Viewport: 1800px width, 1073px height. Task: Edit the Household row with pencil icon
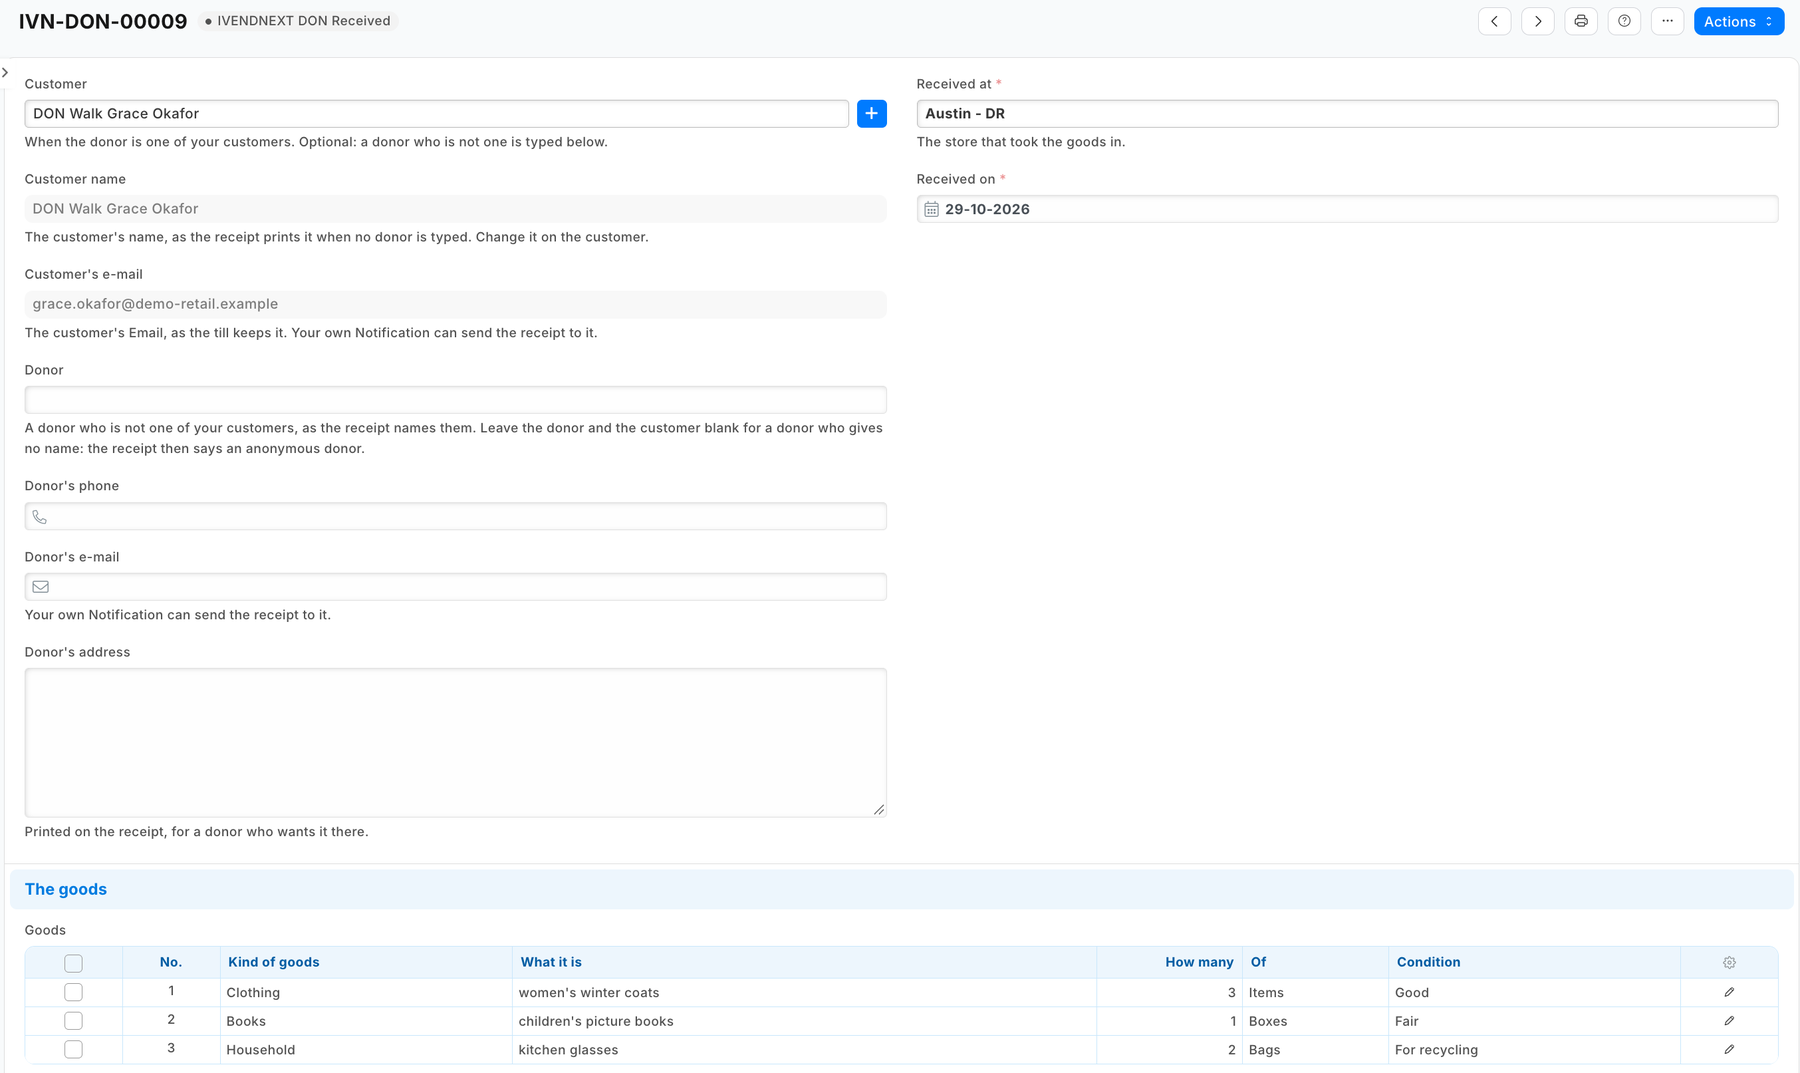tap(1729, 1049)
